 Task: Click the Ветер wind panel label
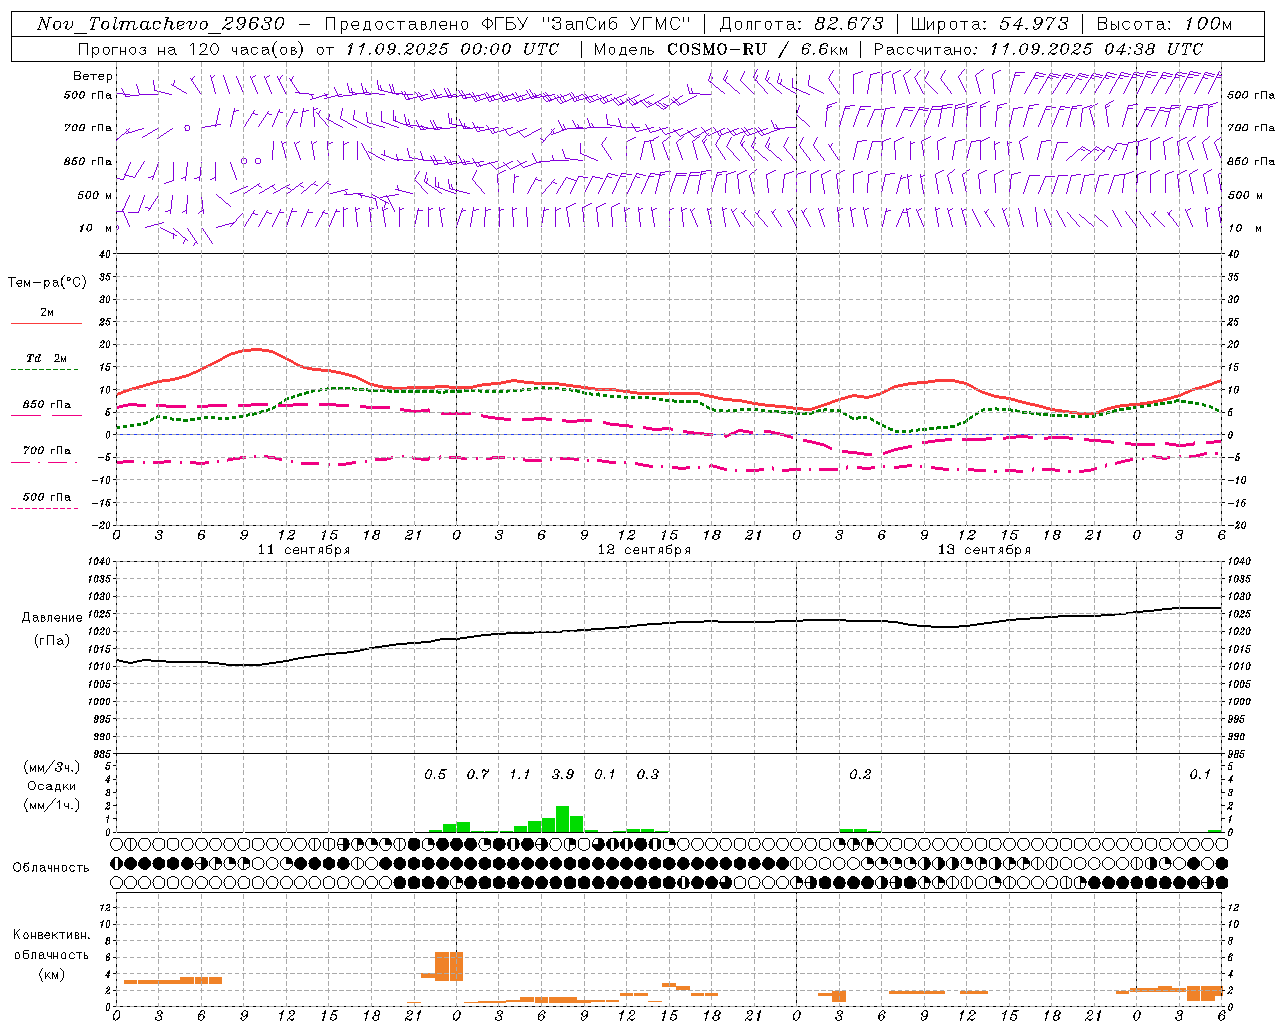click(93, 76)
